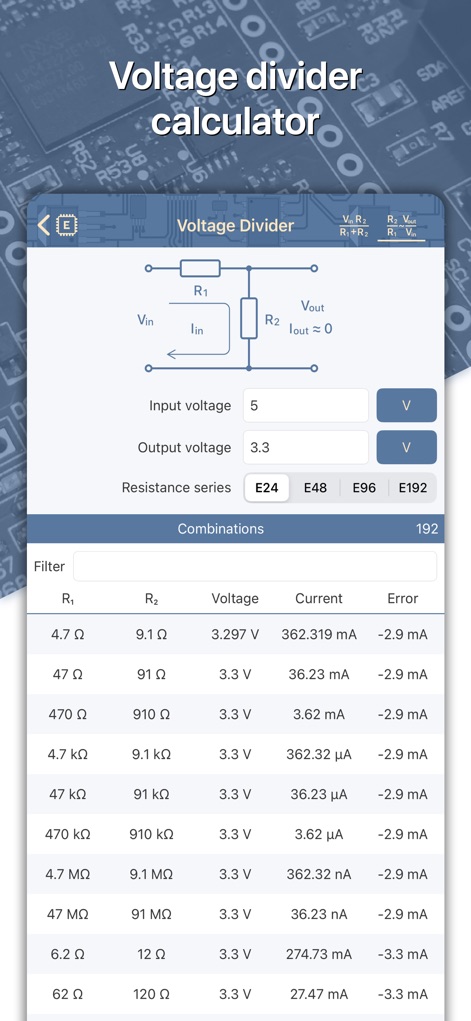Screen dimensions: 471x1021
Task: Select the E48 resistance series
Action: 315,488
